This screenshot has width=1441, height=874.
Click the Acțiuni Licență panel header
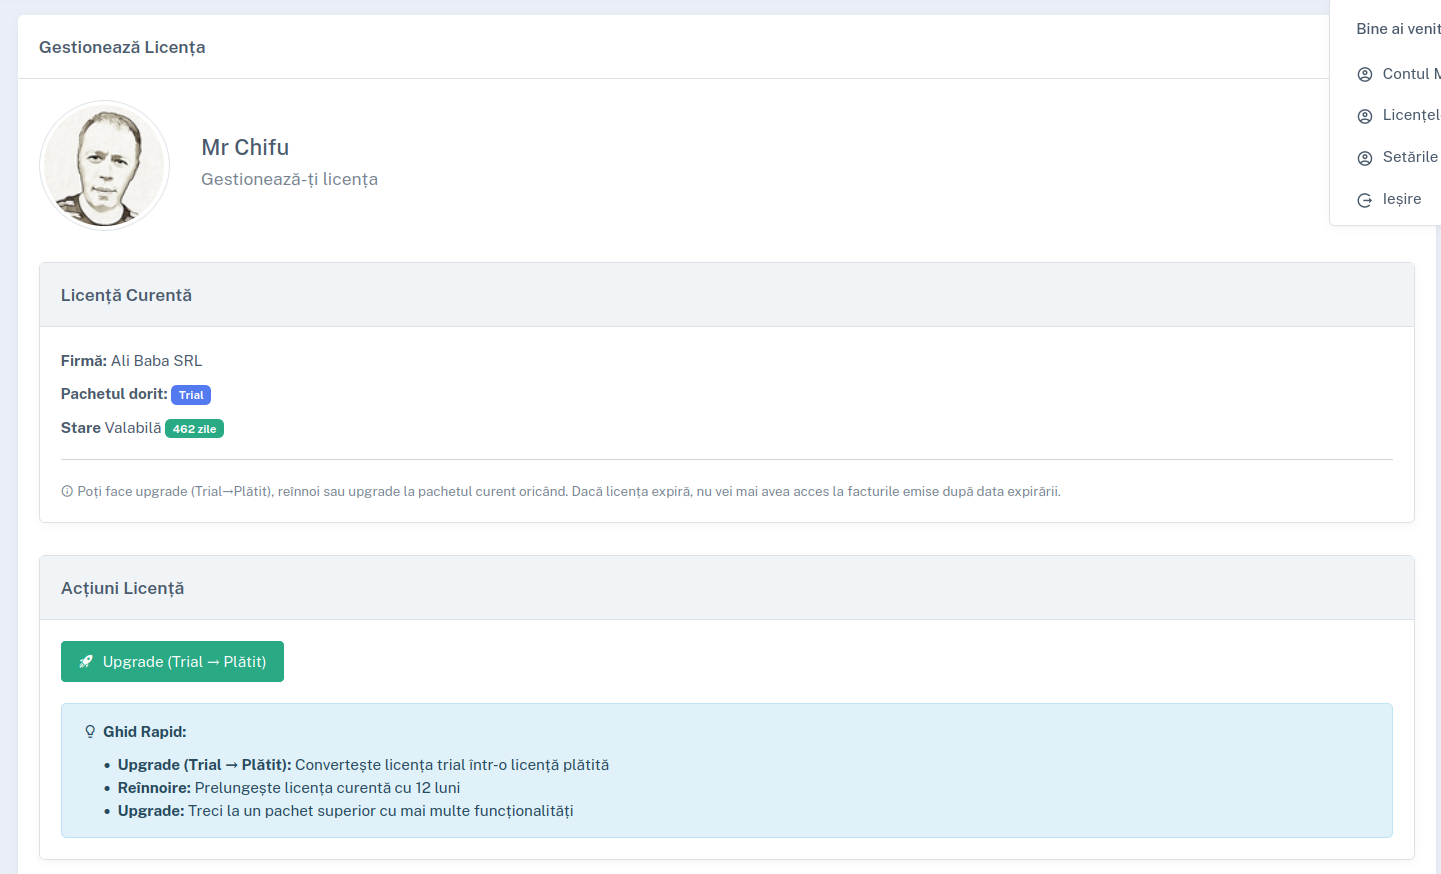[122, 588]
